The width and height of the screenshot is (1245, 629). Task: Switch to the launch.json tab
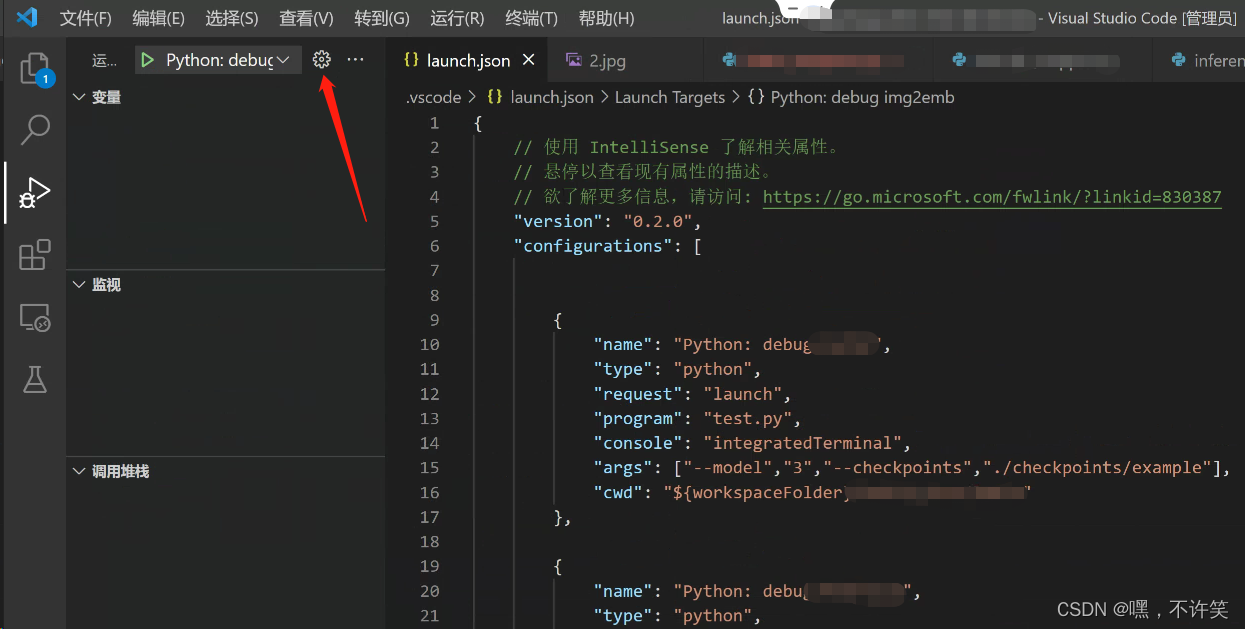[x=468, y=61]
